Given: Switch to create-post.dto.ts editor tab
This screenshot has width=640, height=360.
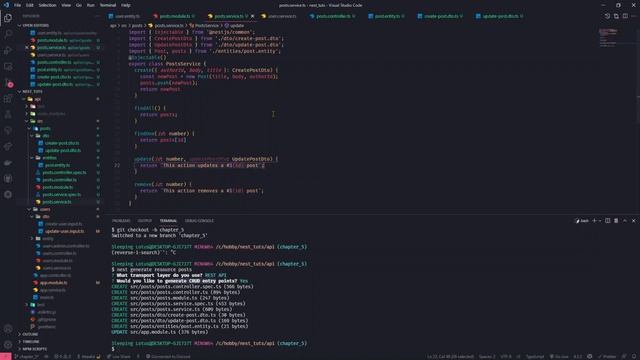Looking at the screenshot, I should pyautogui.click(x=440, y=16).
